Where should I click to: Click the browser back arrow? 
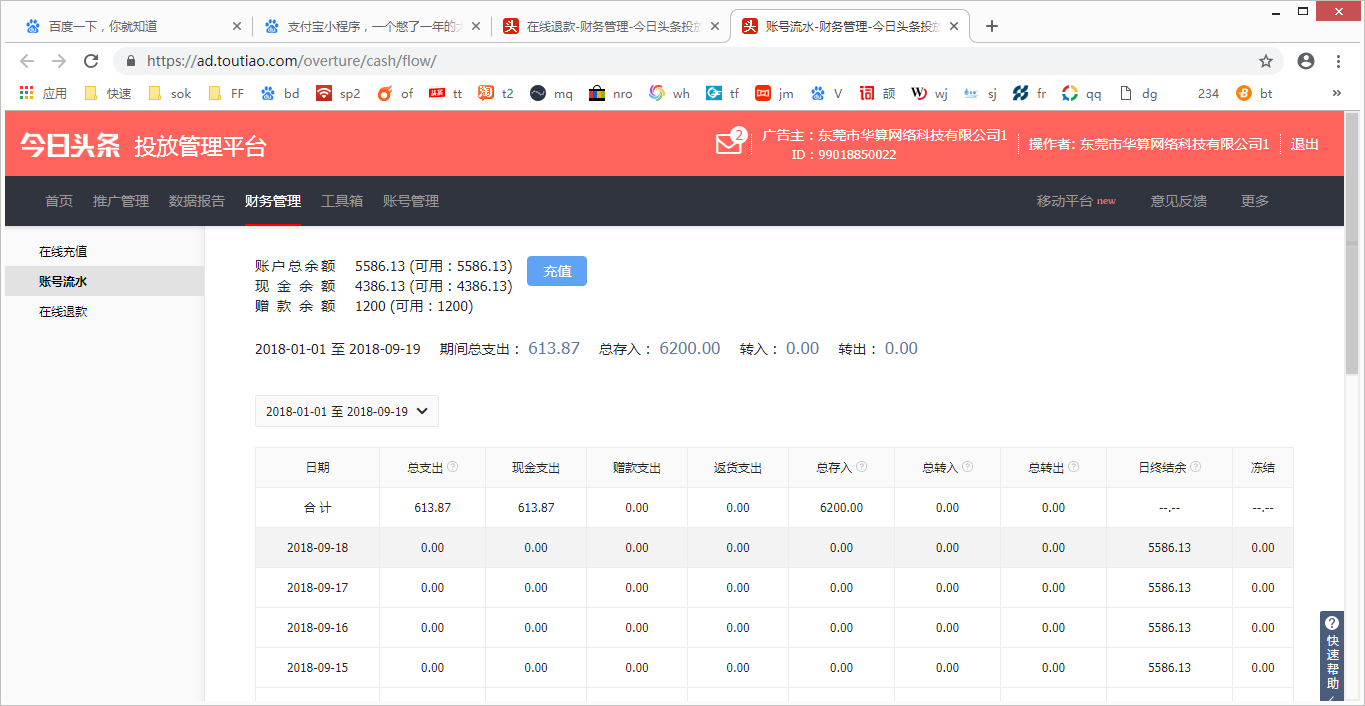[x=27, y=61]
